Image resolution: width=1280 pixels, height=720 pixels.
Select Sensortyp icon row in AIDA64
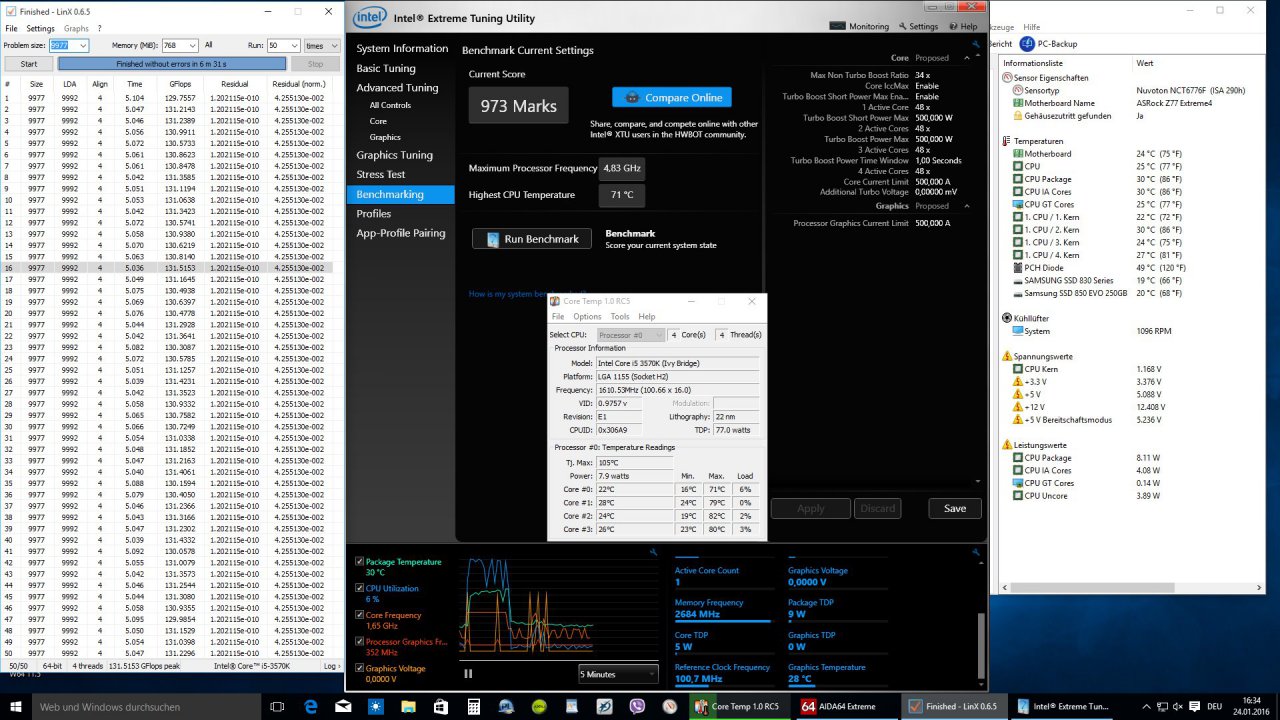pos(1016,90)
